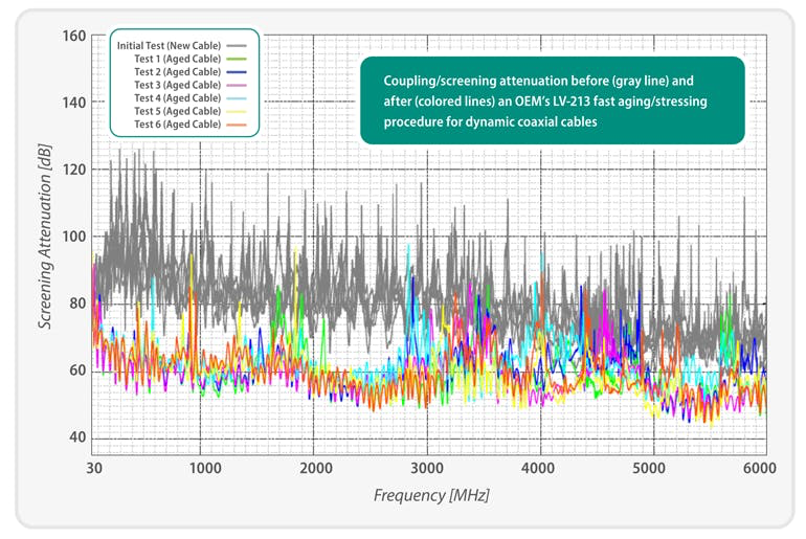Click the blue Test 2 legend line
Image resolution: width=806 pixels, height=539 pixels.
(238, 72)
